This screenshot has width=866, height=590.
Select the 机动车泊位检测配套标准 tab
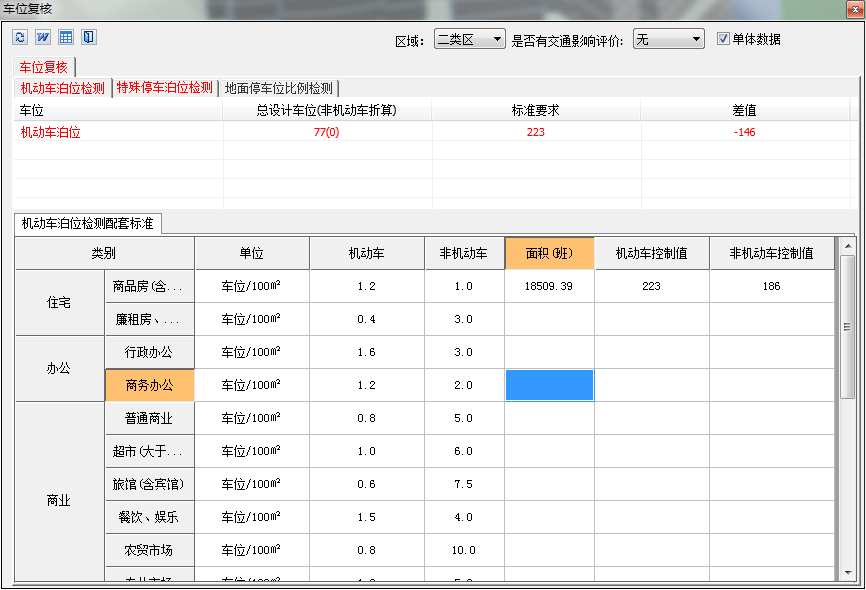[85, 223]
